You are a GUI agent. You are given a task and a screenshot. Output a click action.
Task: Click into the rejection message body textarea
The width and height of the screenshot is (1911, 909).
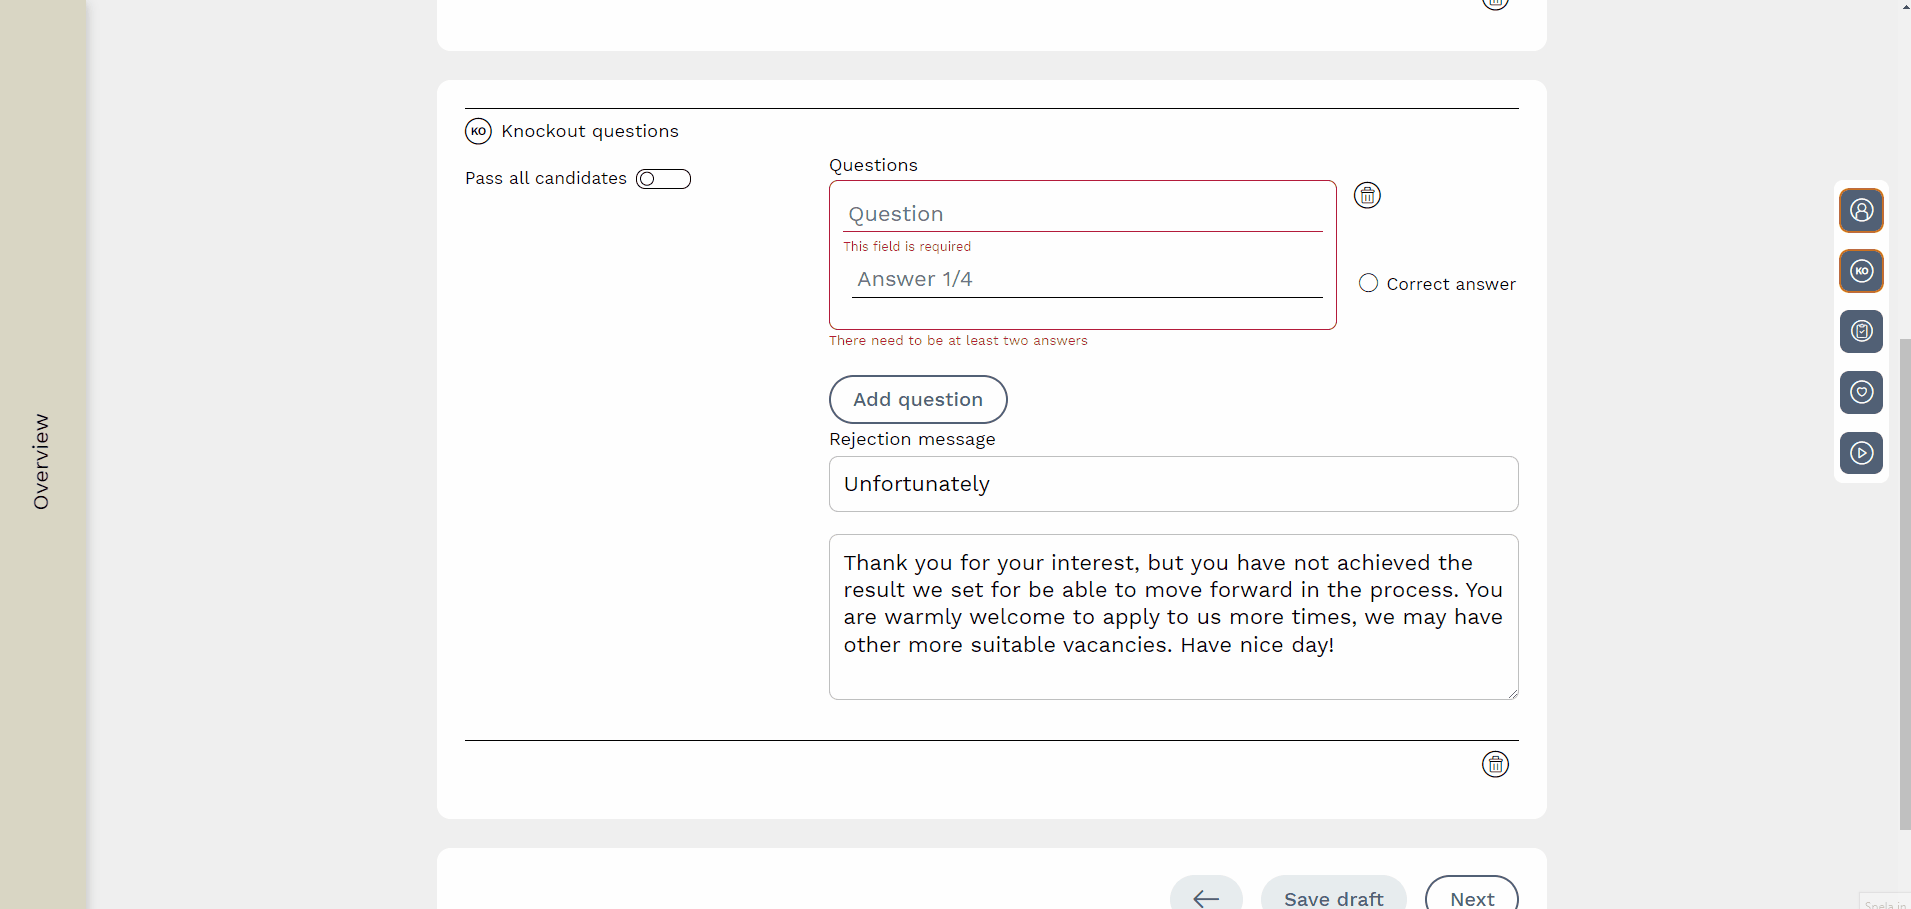coord(1173,616)
